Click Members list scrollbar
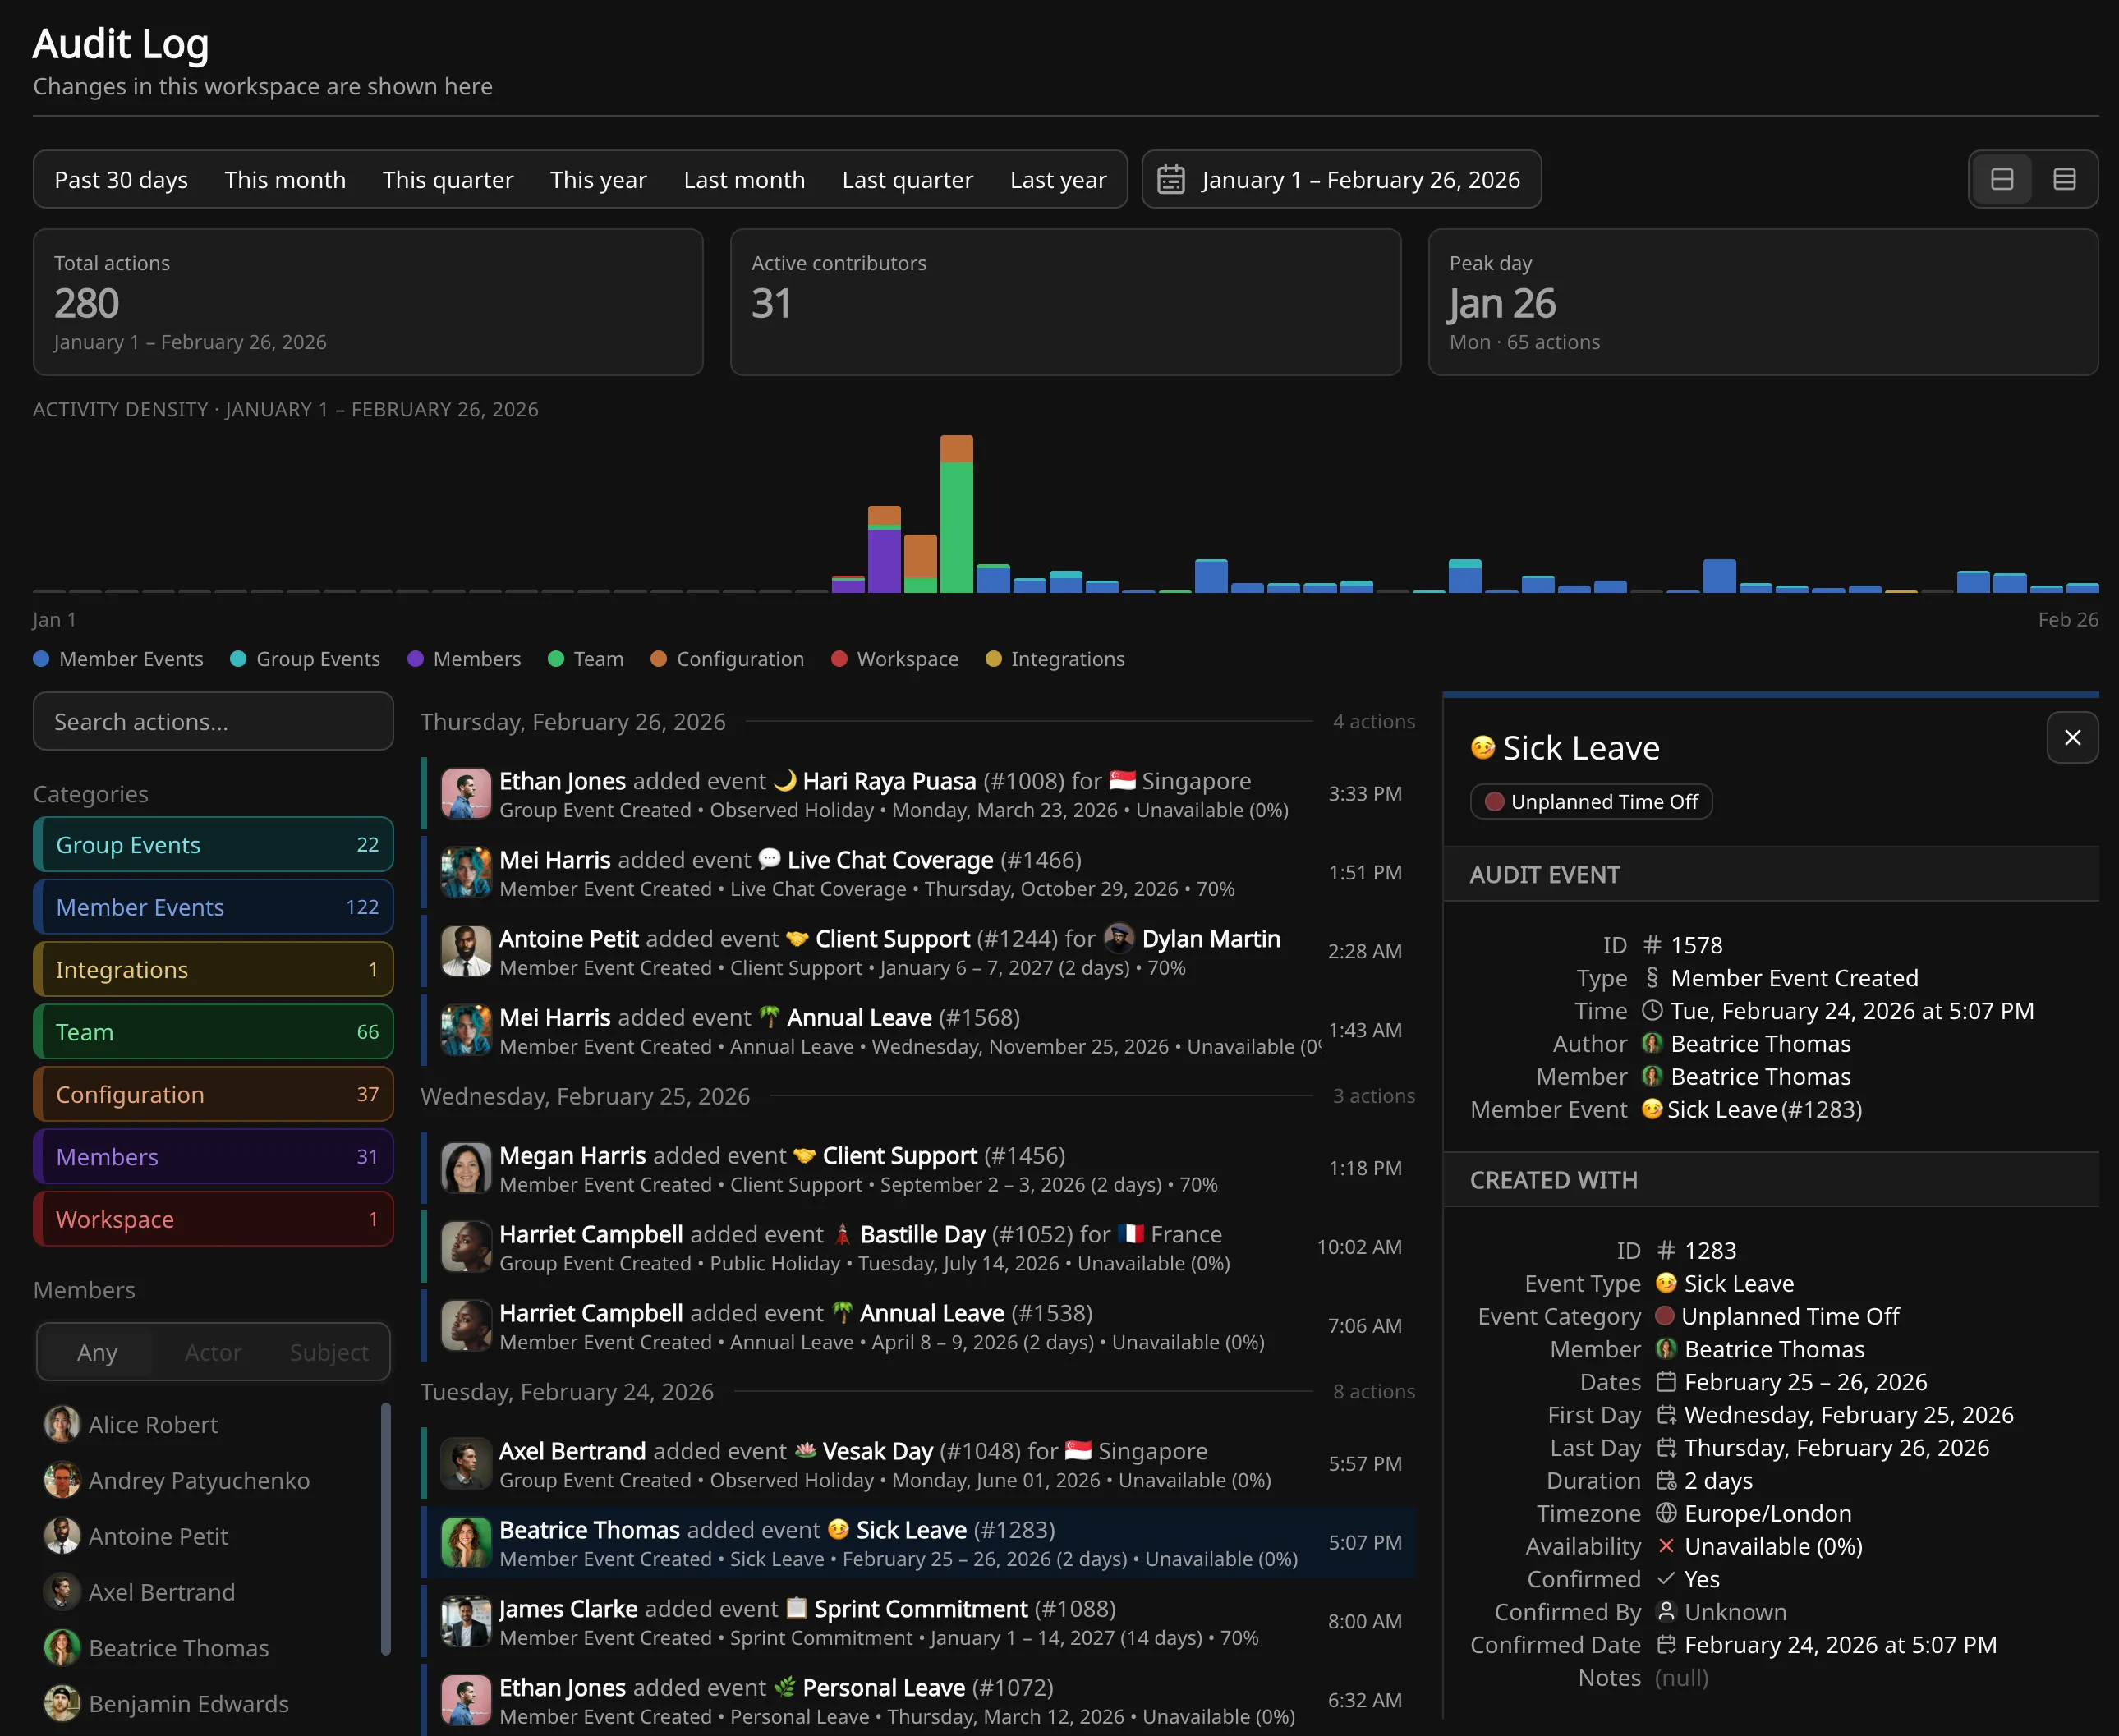This screenshot has height=1736, width=2119. tap(386, 1528)
